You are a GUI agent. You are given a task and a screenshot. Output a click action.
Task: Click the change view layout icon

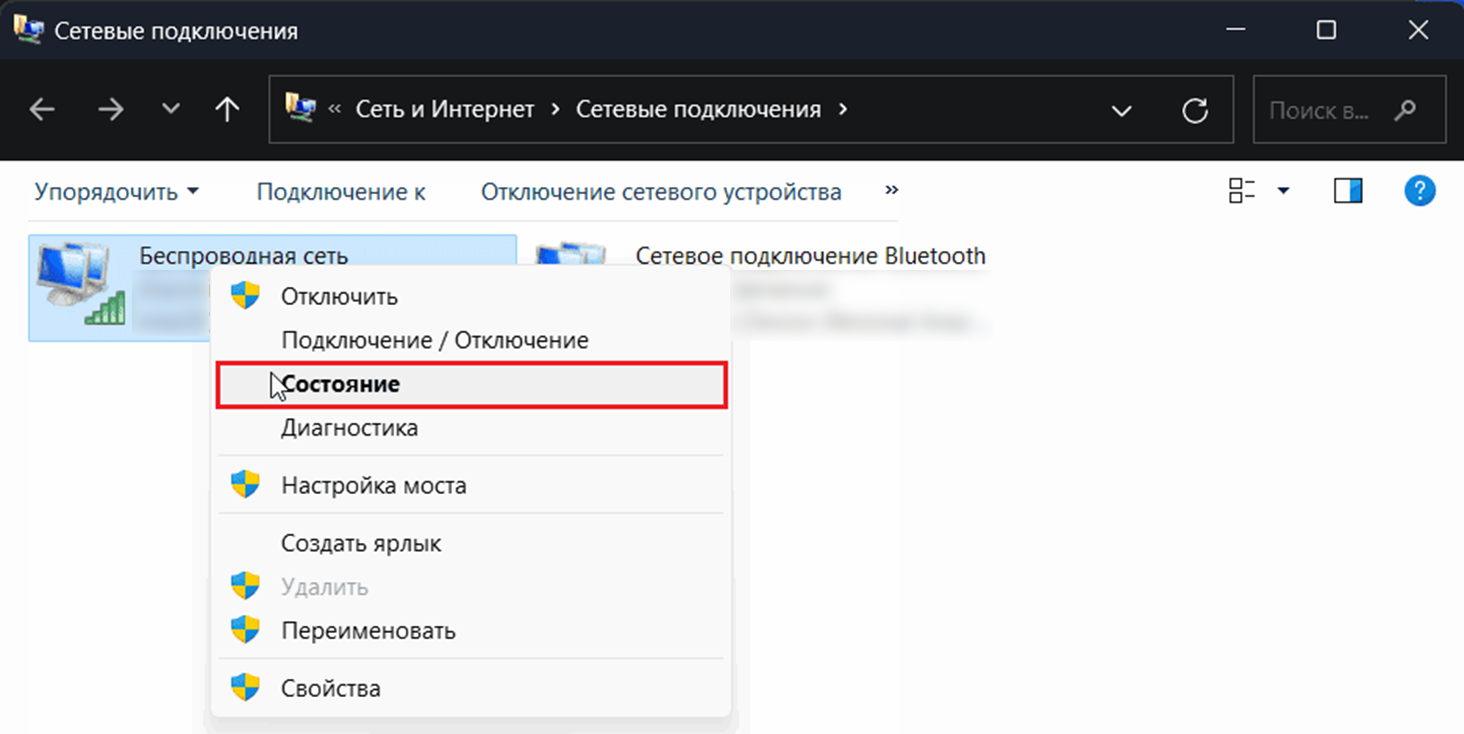pos(1242,191)
